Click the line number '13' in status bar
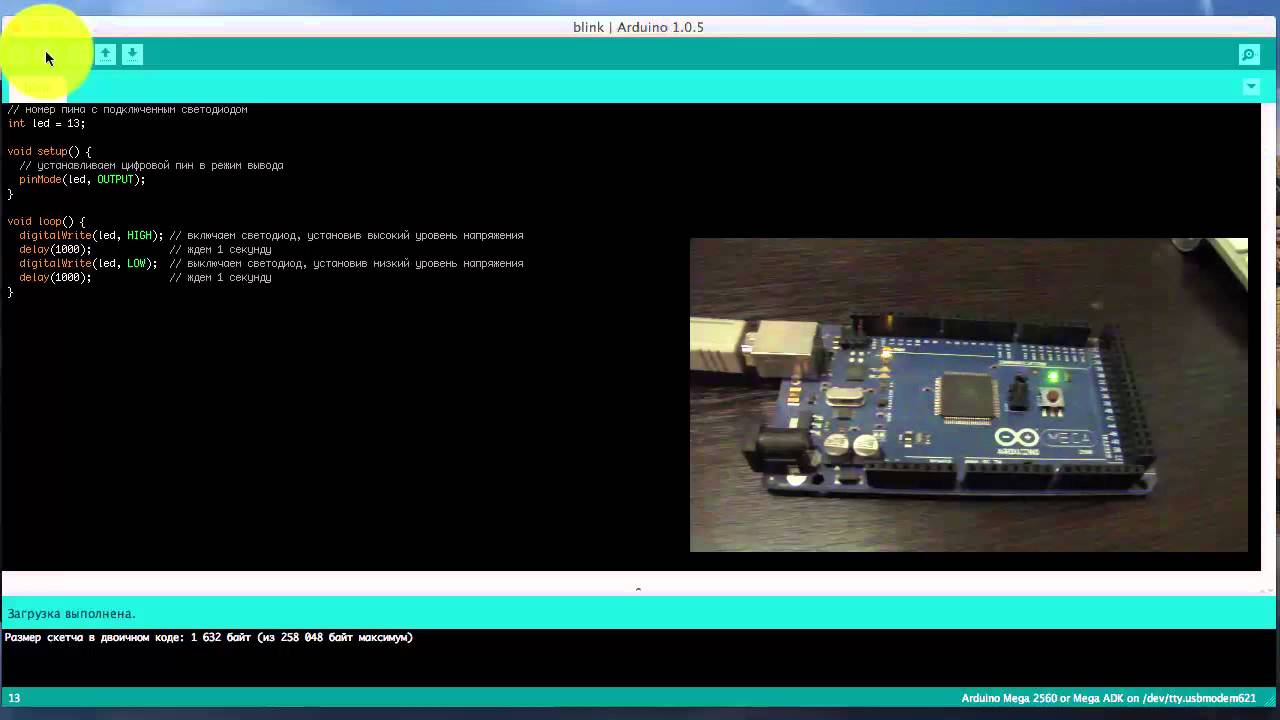The height and width of the screenshot is (720, 1280). pos(14,698)
